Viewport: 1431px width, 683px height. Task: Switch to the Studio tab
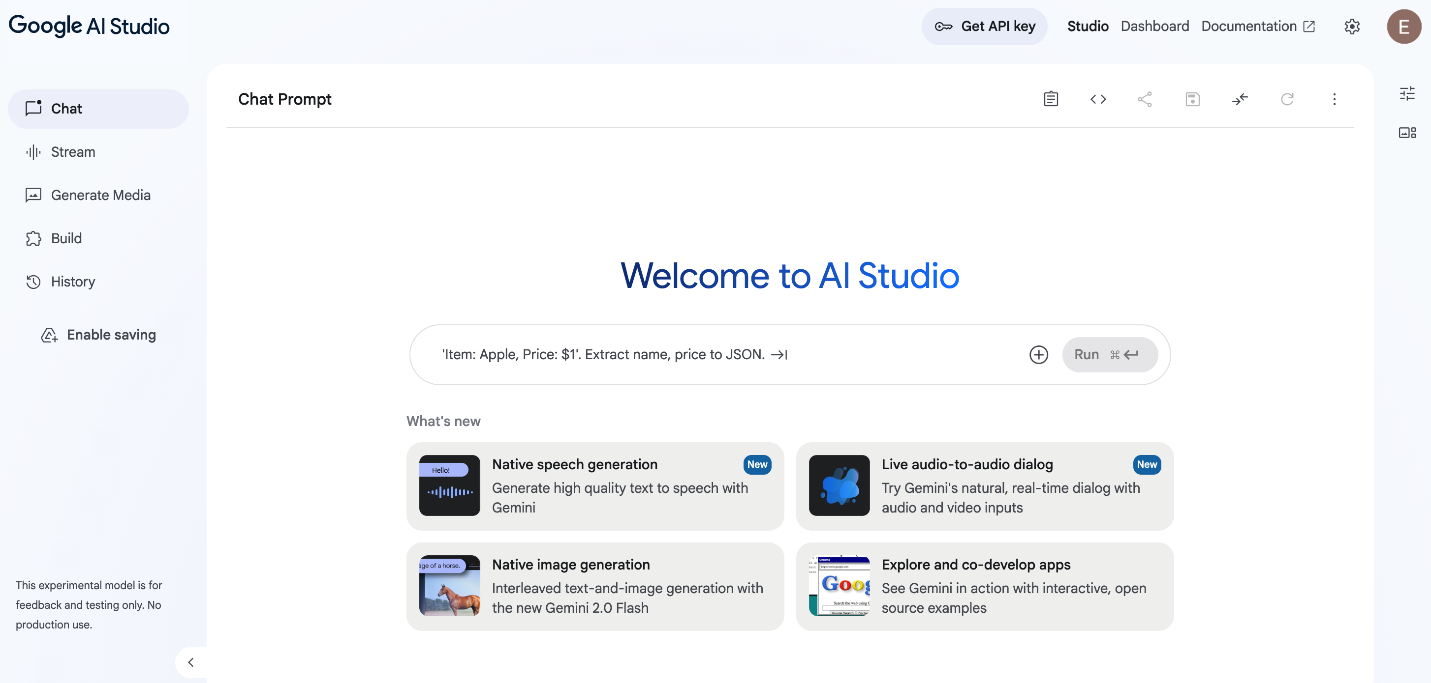tap(1088, 27)
